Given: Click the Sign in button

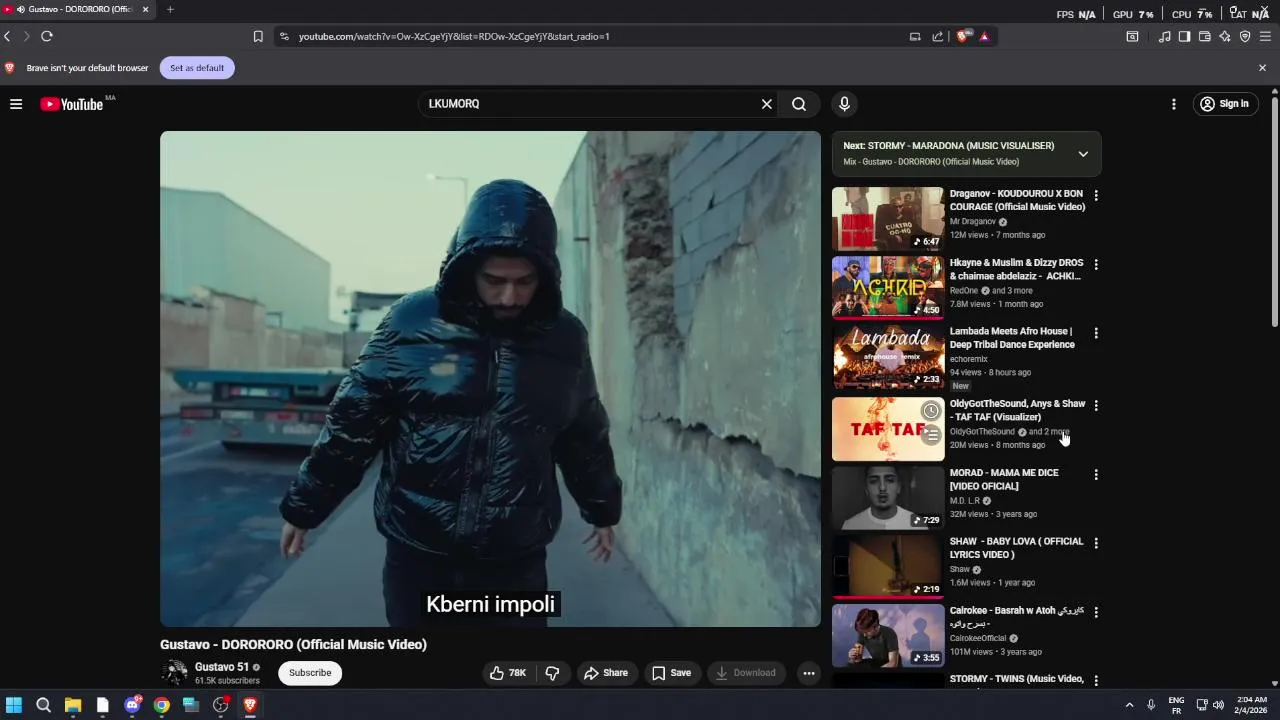Looking at the screenshot, I should pyautogui.click(x=1224, y=104).
